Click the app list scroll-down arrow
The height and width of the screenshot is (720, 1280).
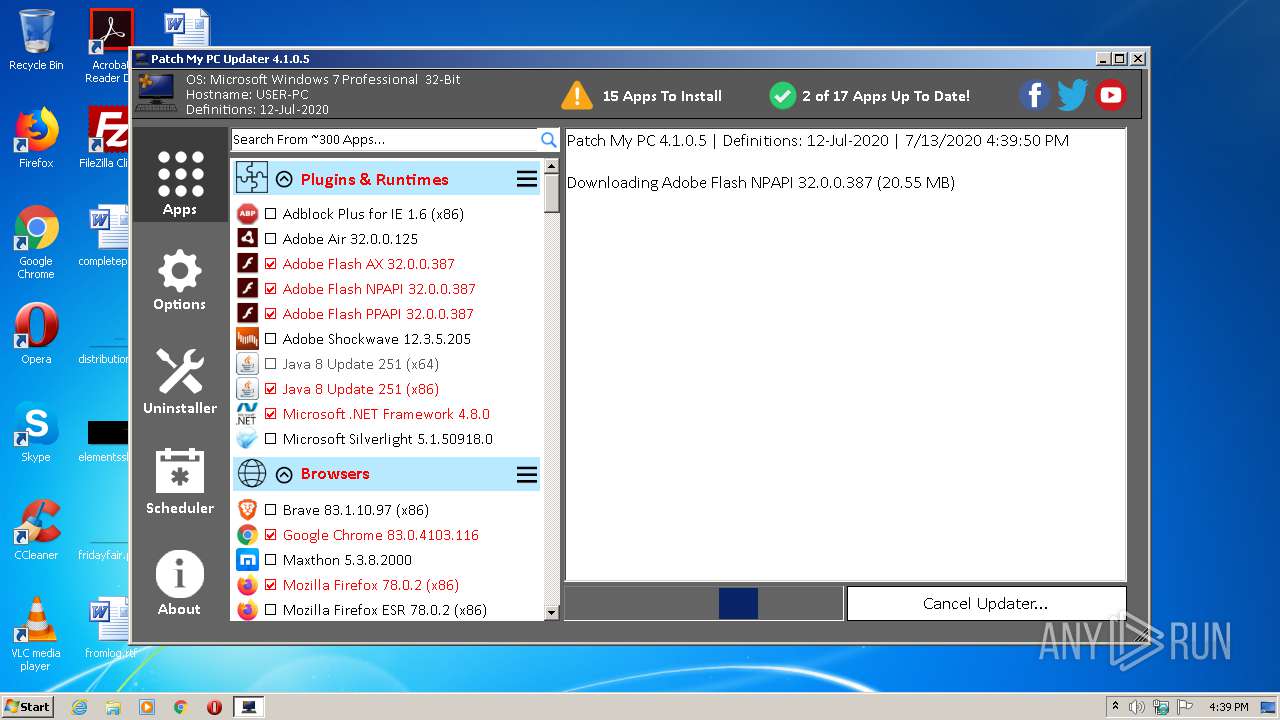[x=552, y=612]
